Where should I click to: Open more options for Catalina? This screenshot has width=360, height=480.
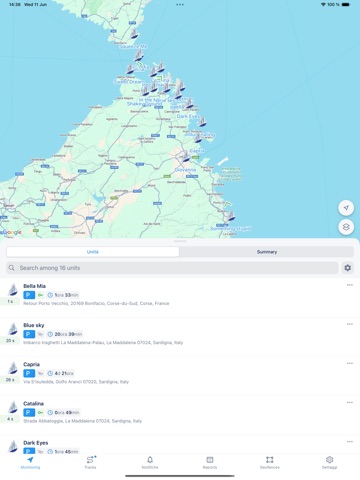350,402
